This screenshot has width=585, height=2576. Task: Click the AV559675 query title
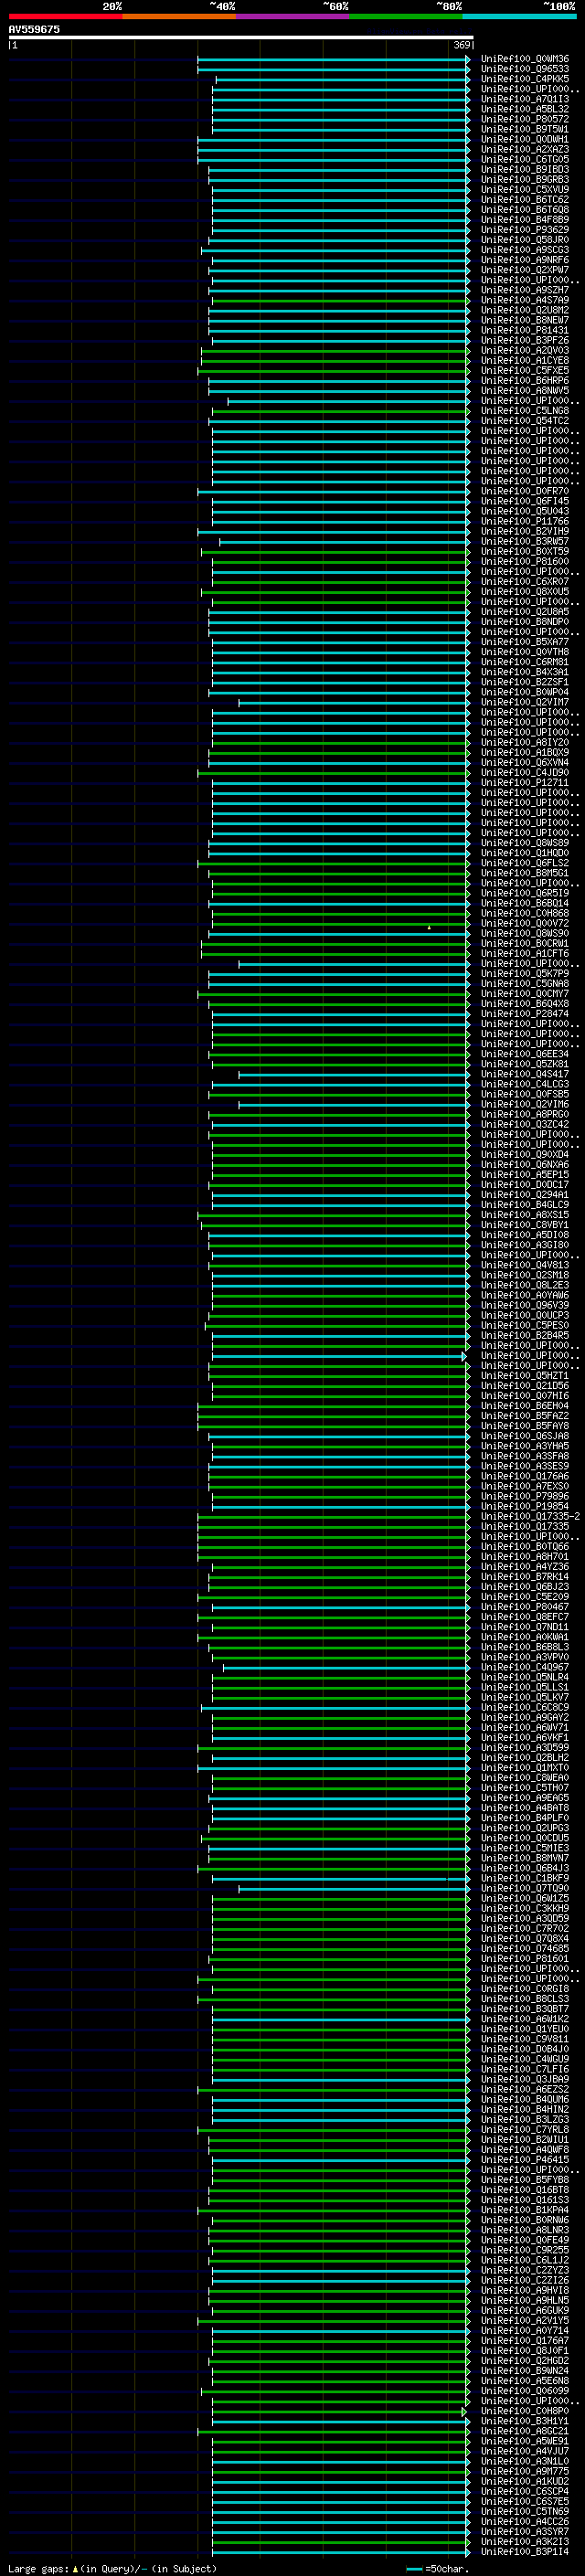tap(34, 29)
